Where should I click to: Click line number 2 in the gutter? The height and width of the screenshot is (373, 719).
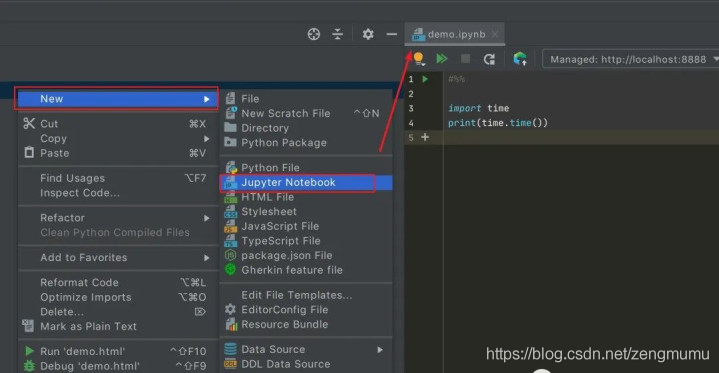tap(411, 94)
